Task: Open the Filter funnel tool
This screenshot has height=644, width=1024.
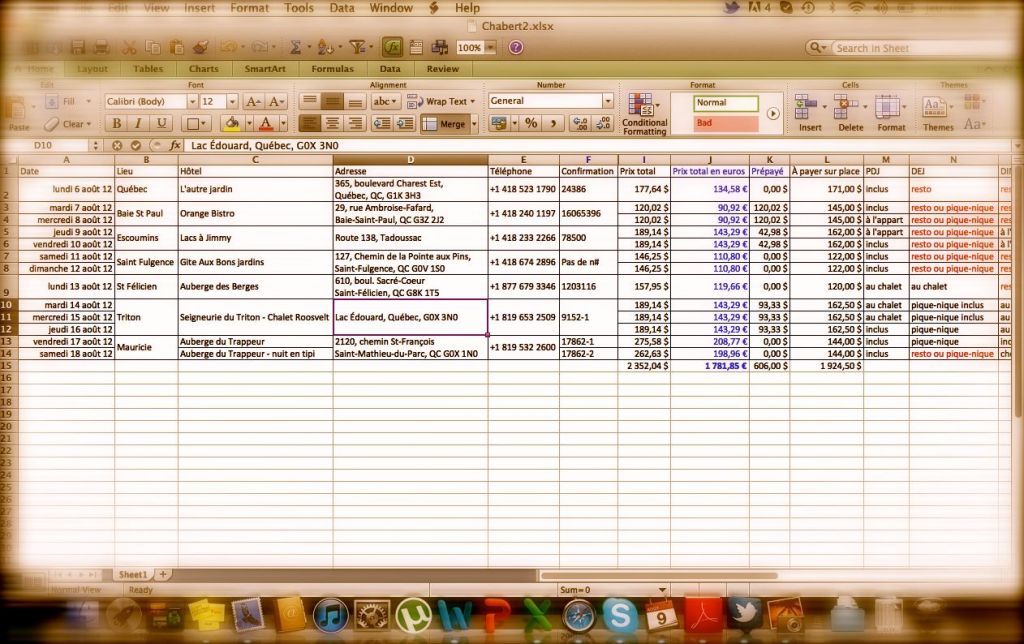Action: [358, 47]
